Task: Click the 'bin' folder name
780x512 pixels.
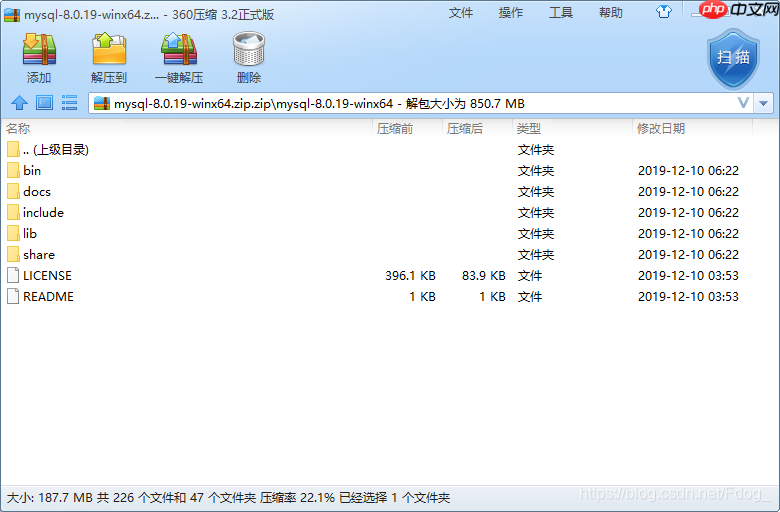Action: 32,171
